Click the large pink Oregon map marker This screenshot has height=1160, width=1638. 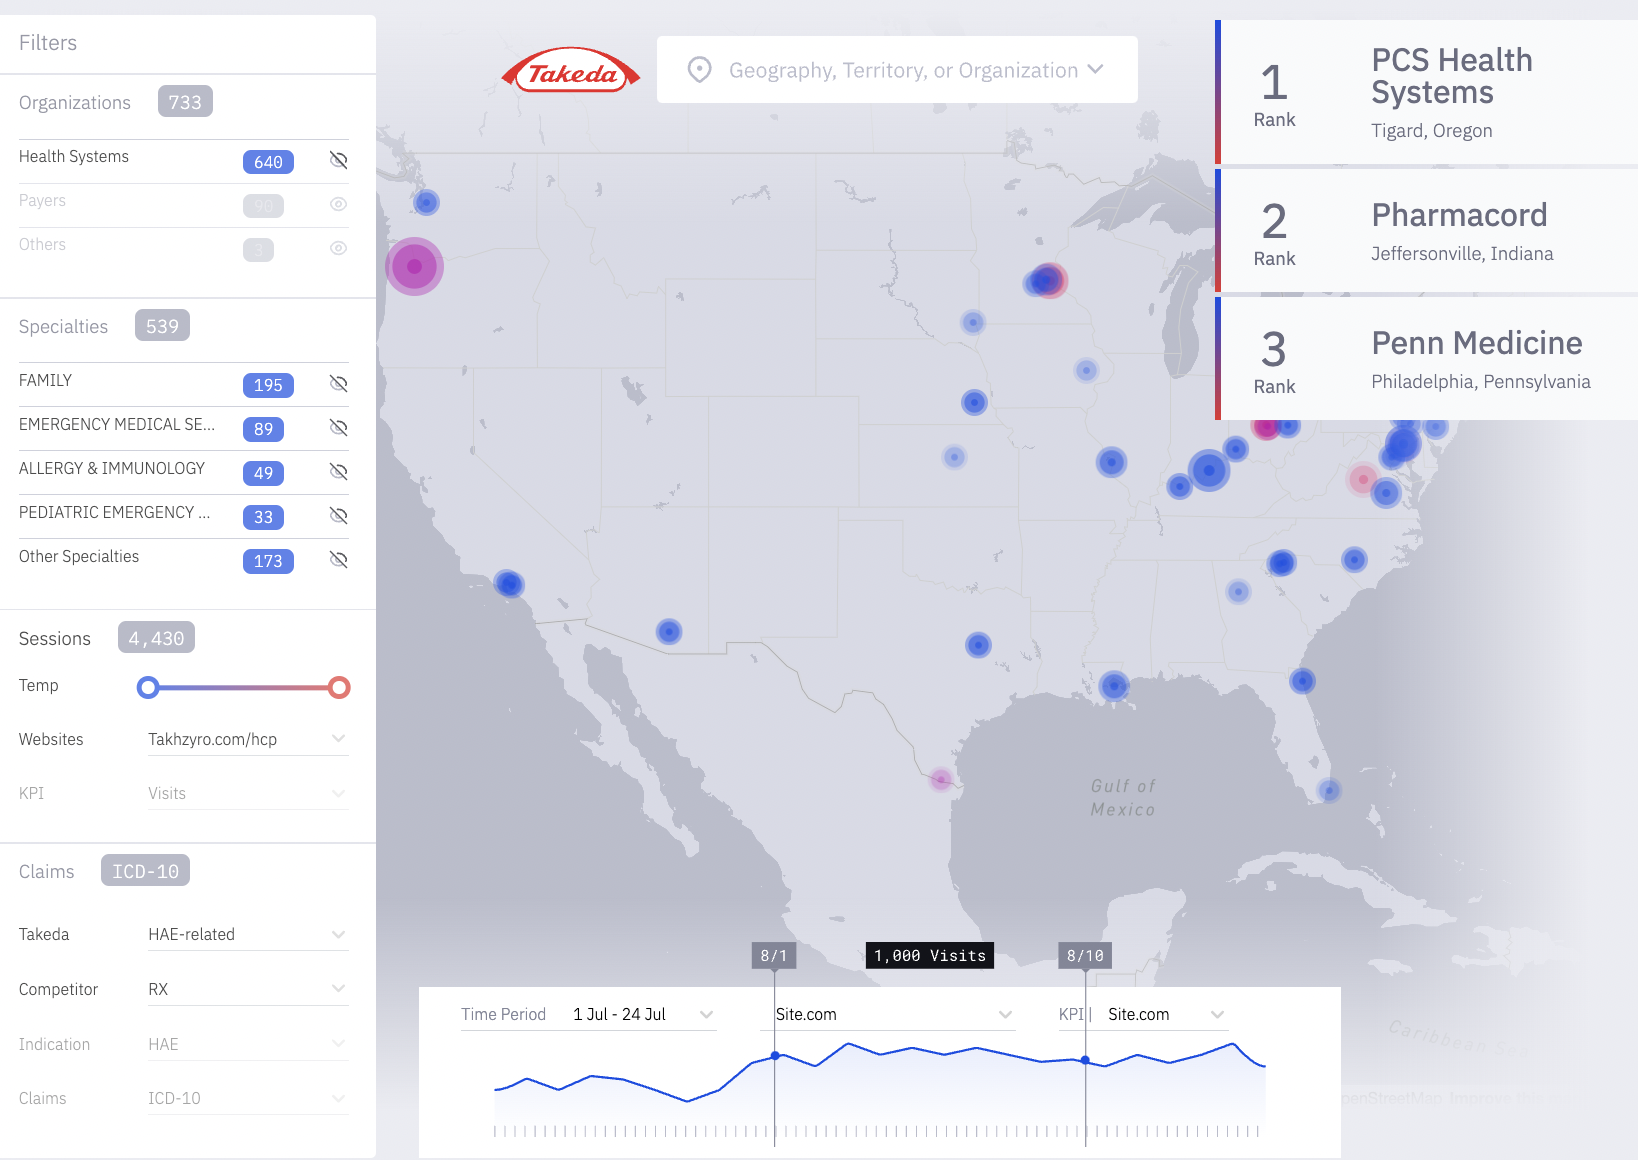414,266
